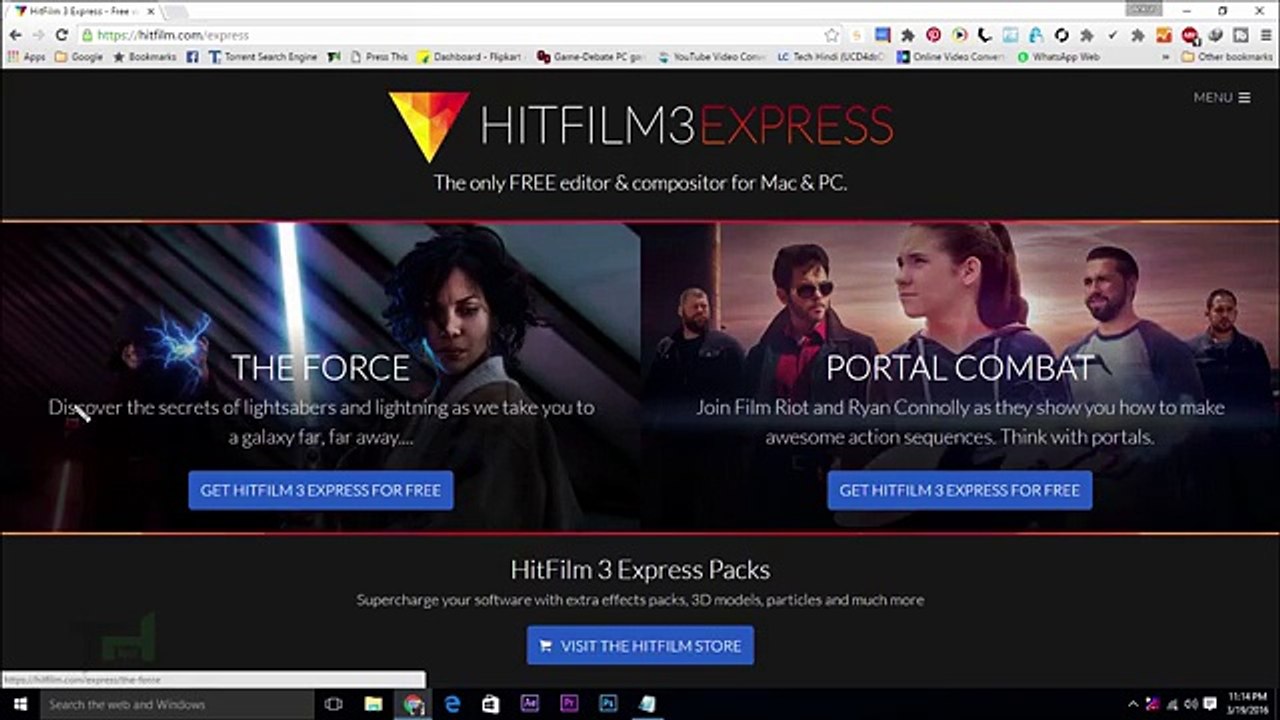Click the browser forward arrow

pos(38,35)
